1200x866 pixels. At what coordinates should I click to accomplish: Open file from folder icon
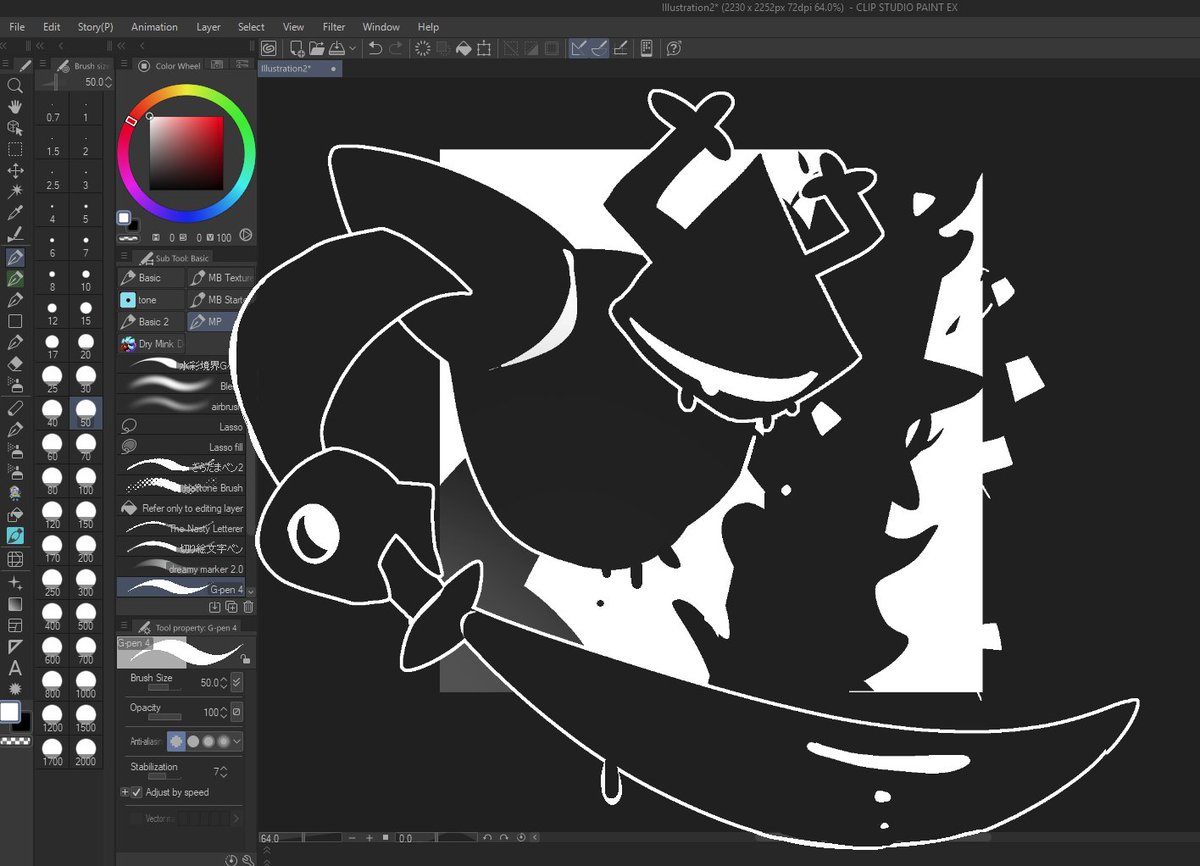click(x=317, y=48)
